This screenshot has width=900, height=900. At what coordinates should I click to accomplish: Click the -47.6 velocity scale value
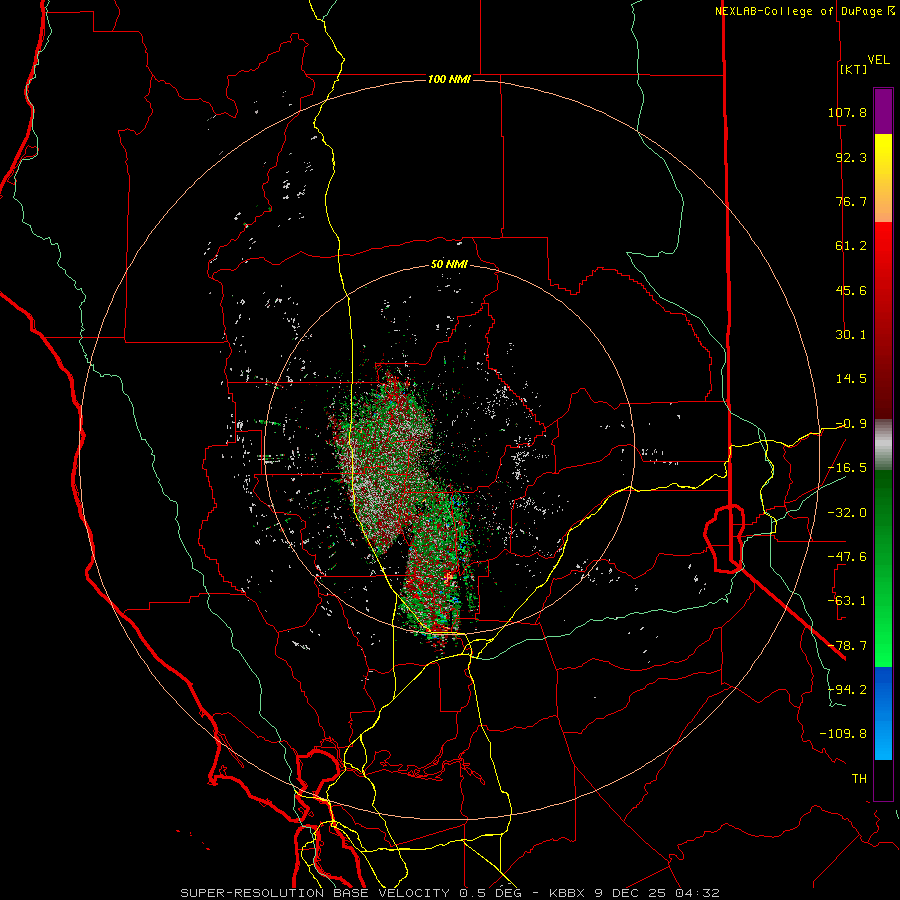pos(847,557)
